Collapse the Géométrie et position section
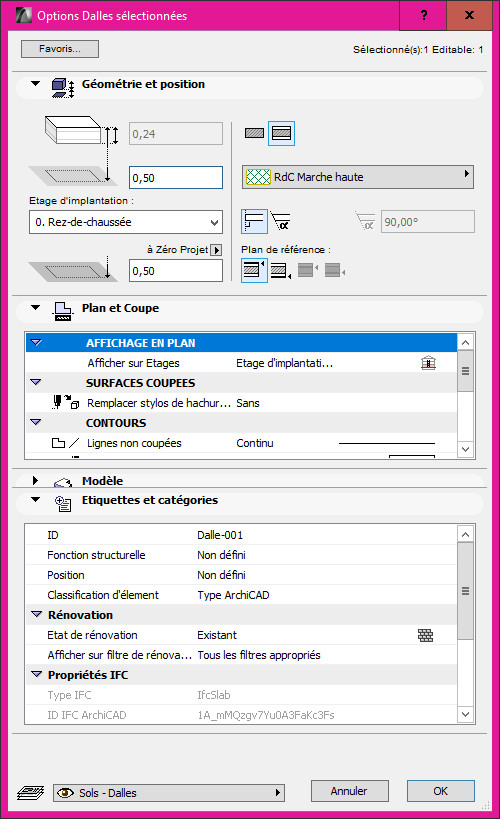This screenshot has height=819, width=500. [36, 84]
